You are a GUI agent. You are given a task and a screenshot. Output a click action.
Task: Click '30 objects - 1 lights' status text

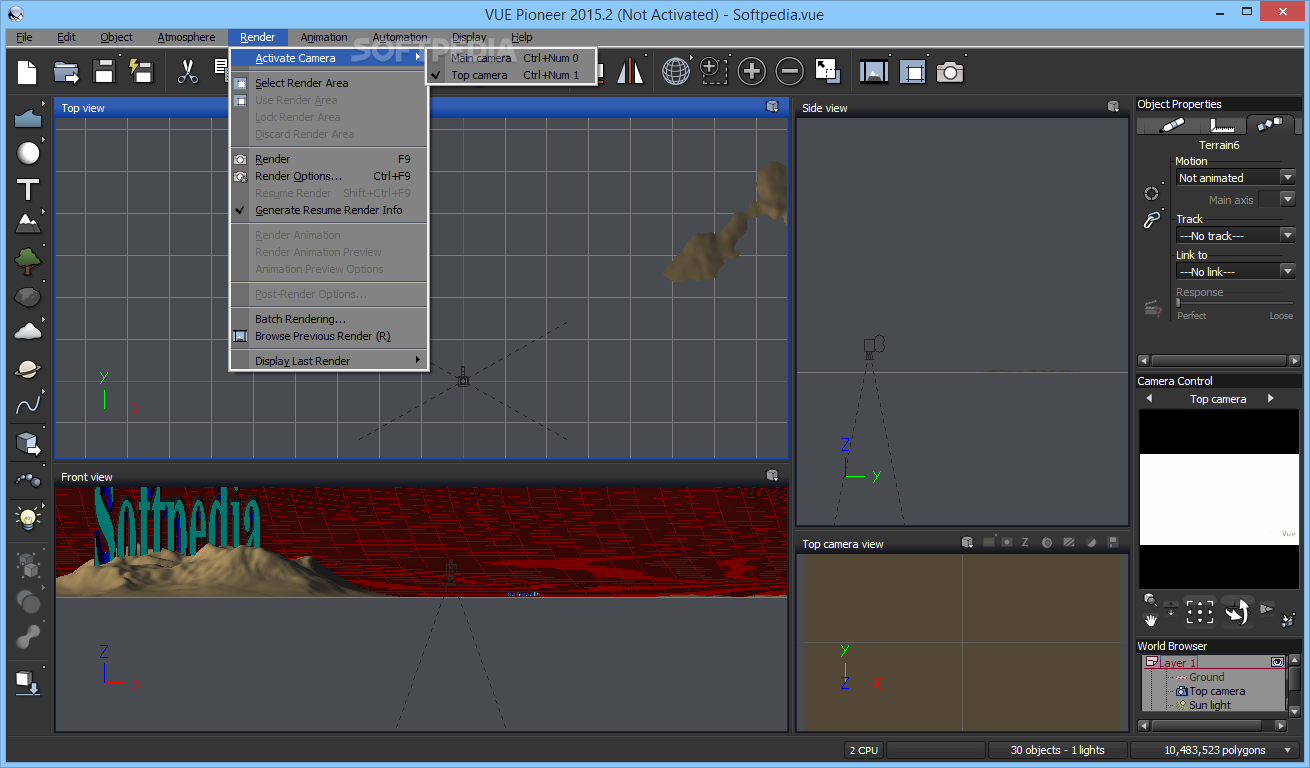[x=1057, y=750]
